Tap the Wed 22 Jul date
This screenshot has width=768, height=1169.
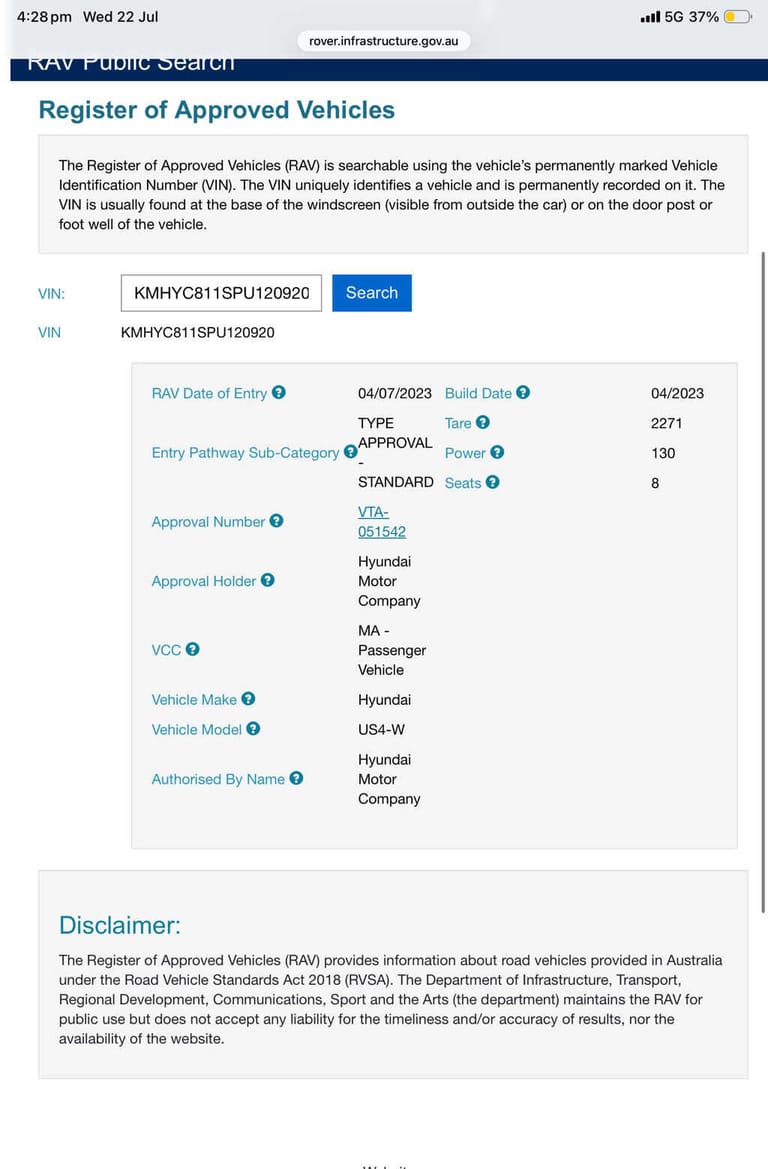pyautogui.click(x=121, y=16)
